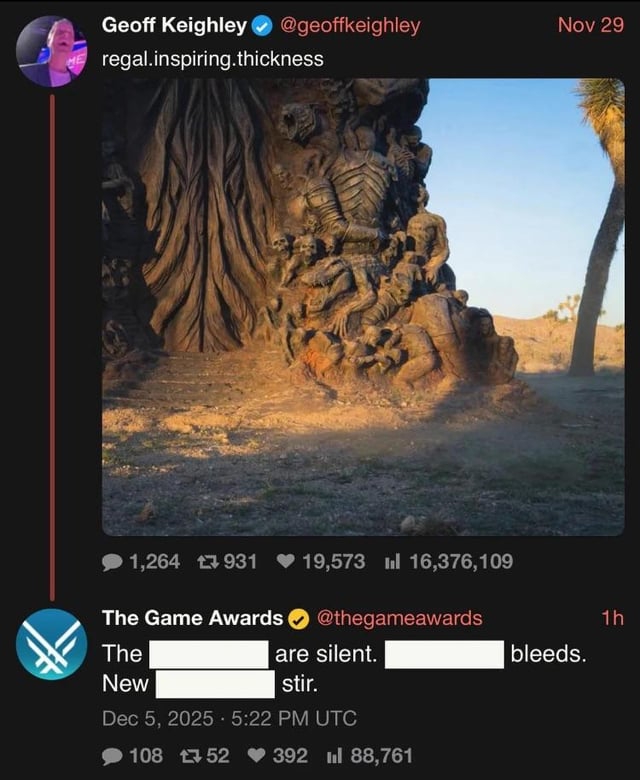Open The Game Awards profile avatar
640x780 pixels.
coord(52,644)
